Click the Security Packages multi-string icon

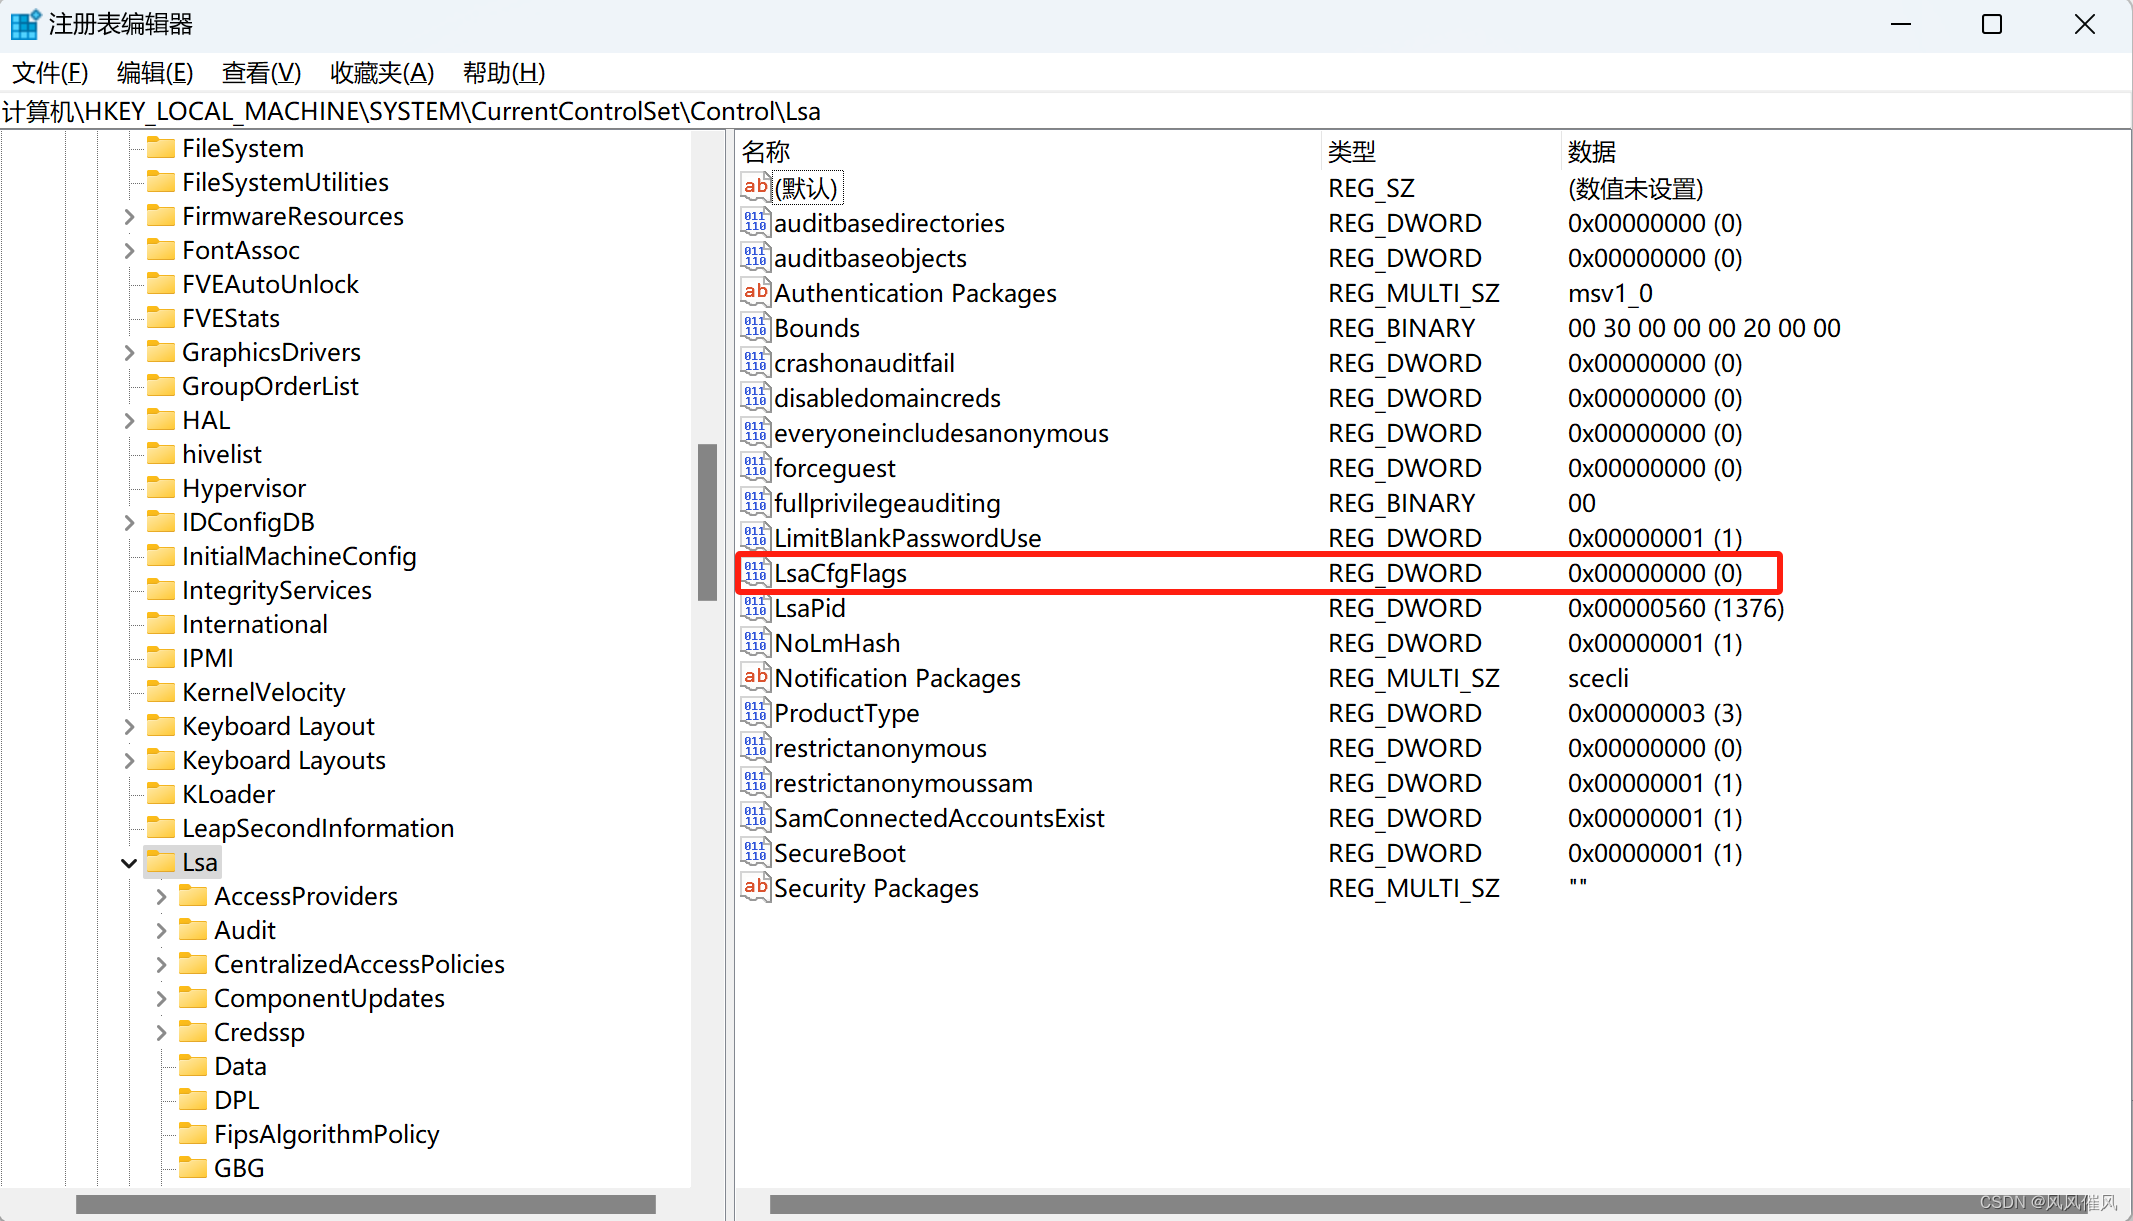[755, 888]
